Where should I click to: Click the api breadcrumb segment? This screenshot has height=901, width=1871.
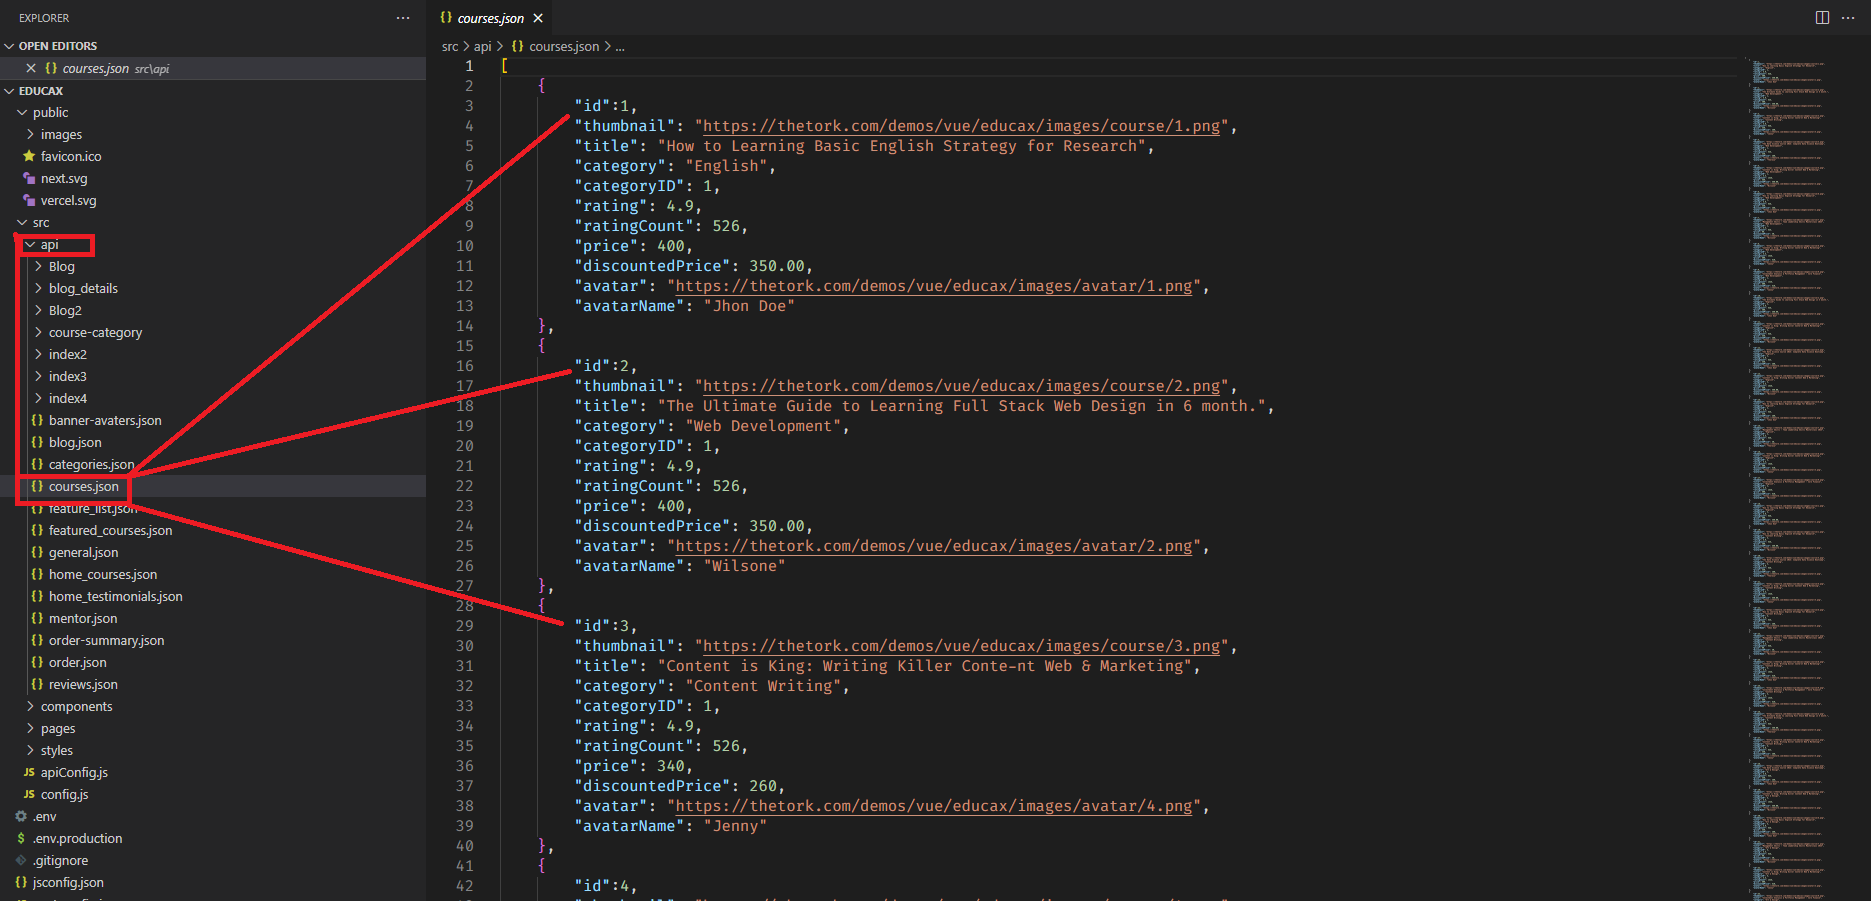click(482, 46)
